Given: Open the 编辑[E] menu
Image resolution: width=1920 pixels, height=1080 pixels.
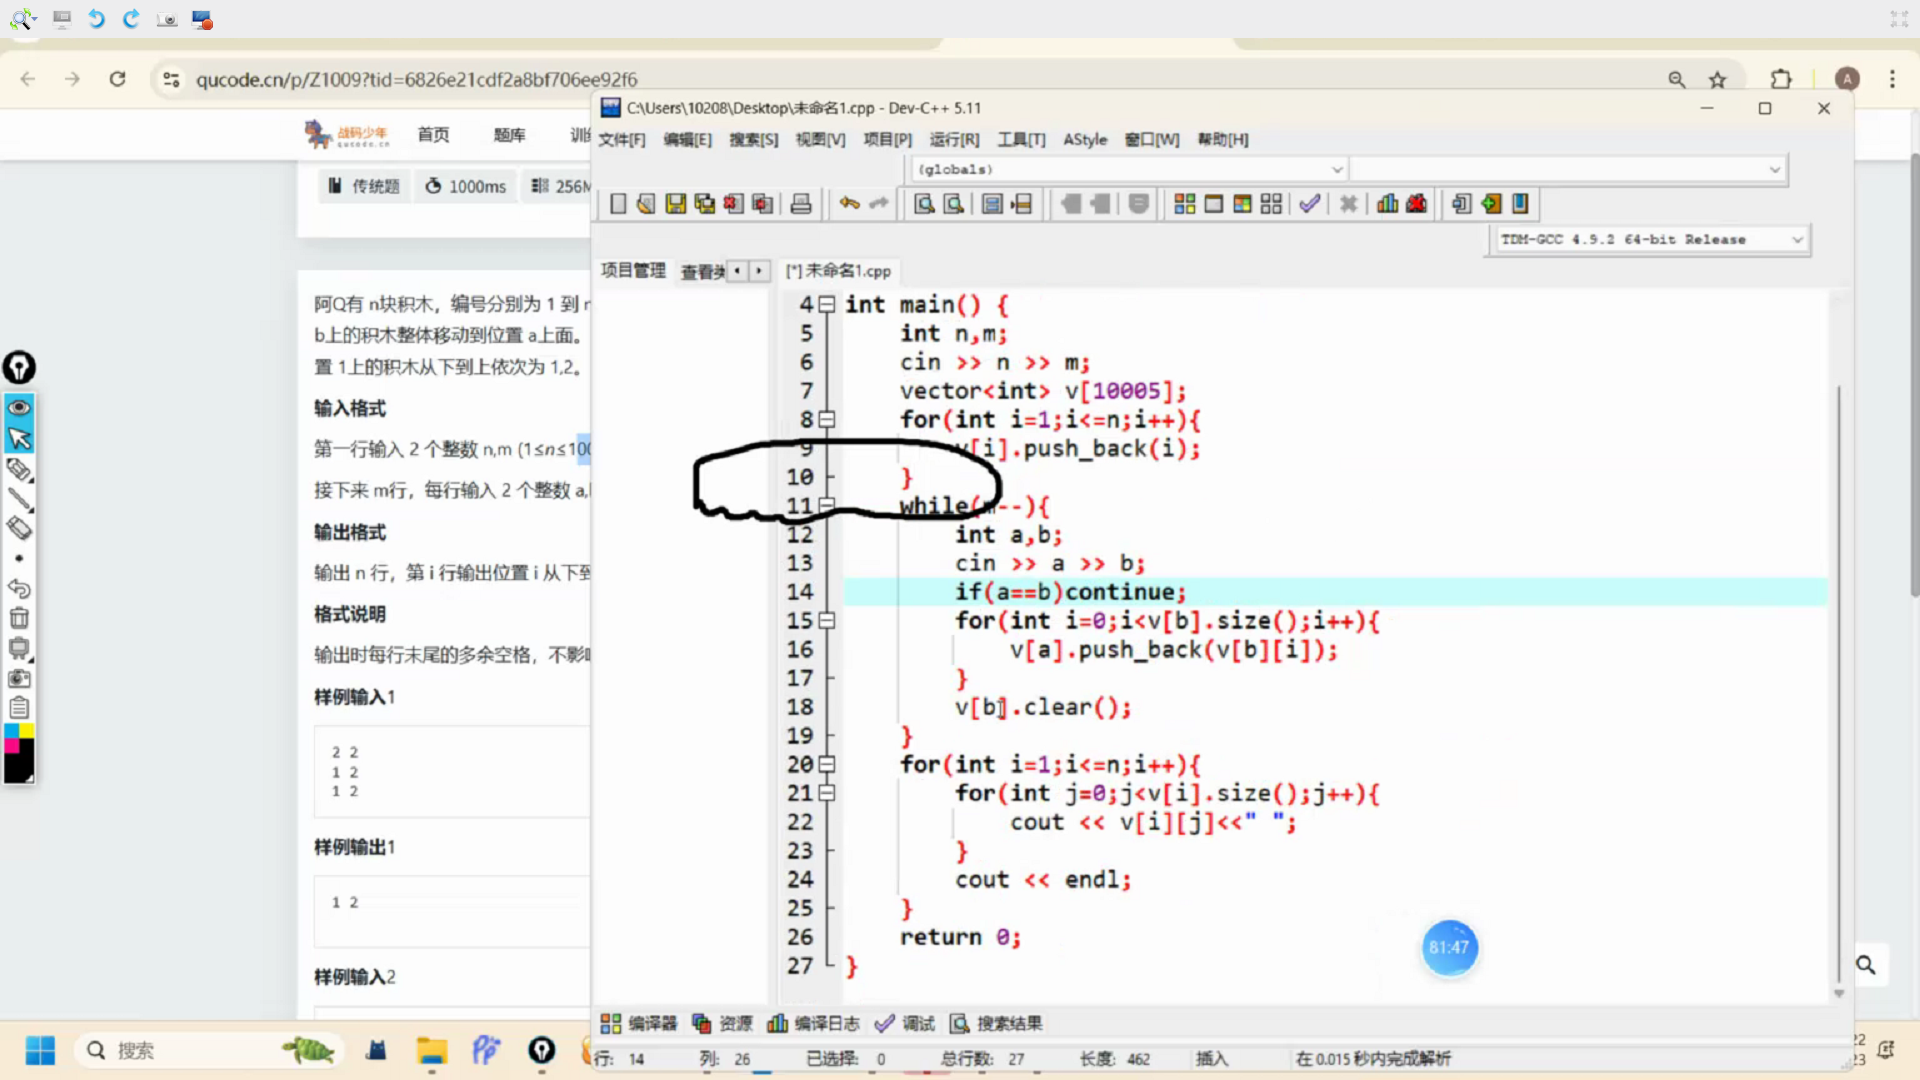Looking at the screenshot, I should [688, 139].
